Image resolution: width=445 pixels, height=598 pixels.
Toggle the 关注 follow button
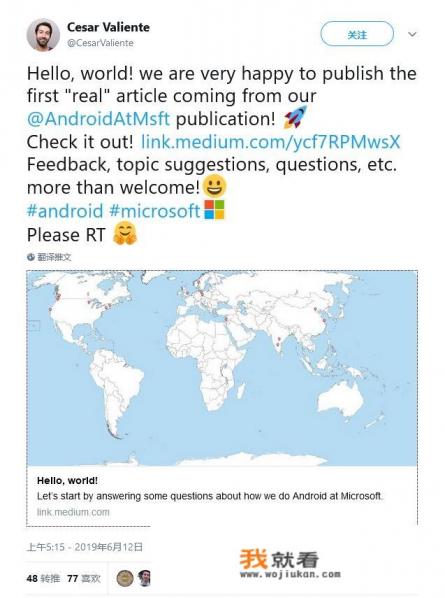coord(357,34)
